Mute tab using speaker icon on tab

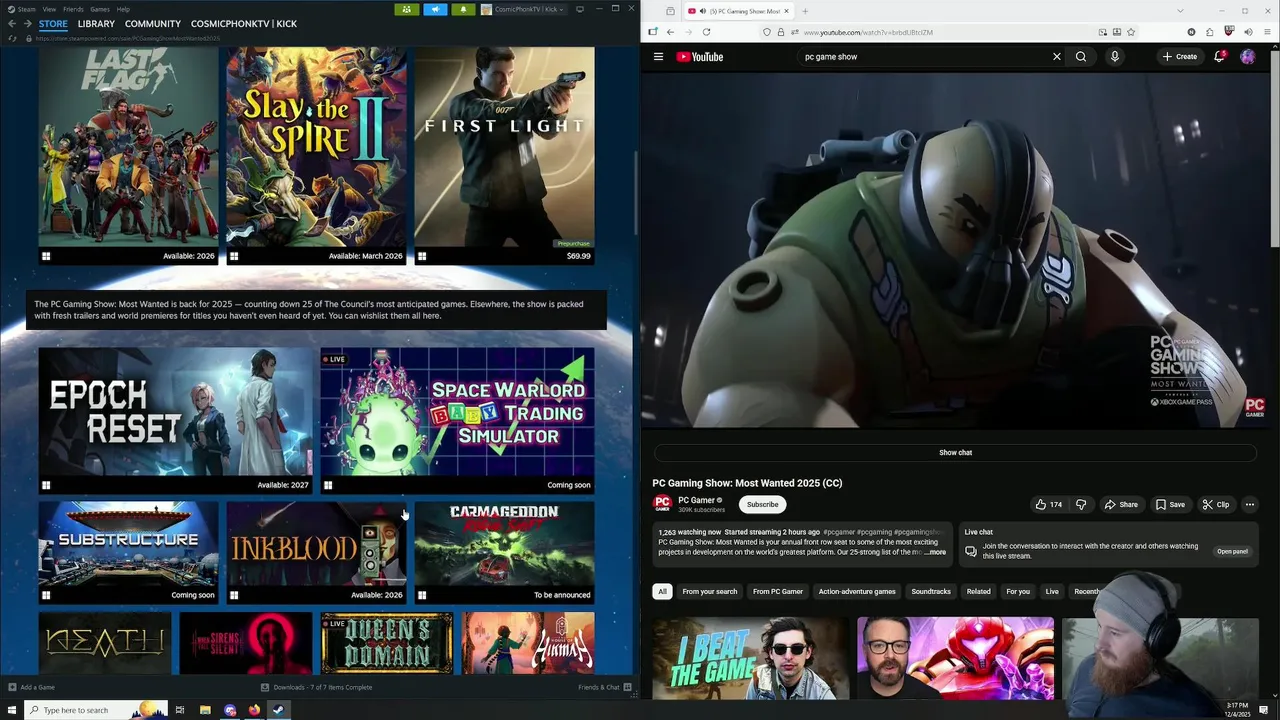(702, 11)
